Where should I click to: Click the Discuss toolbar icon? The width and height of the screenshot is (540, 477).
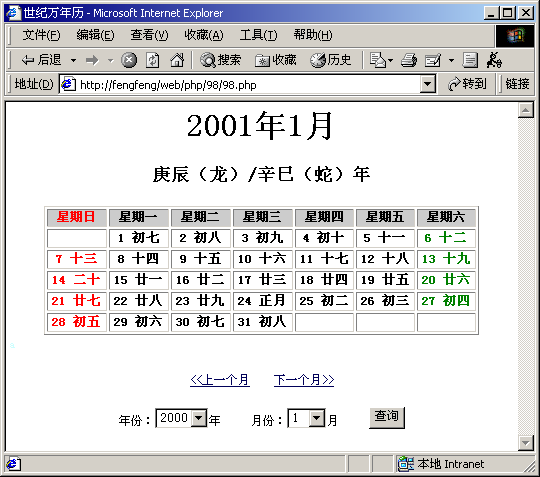coord(470,60)
